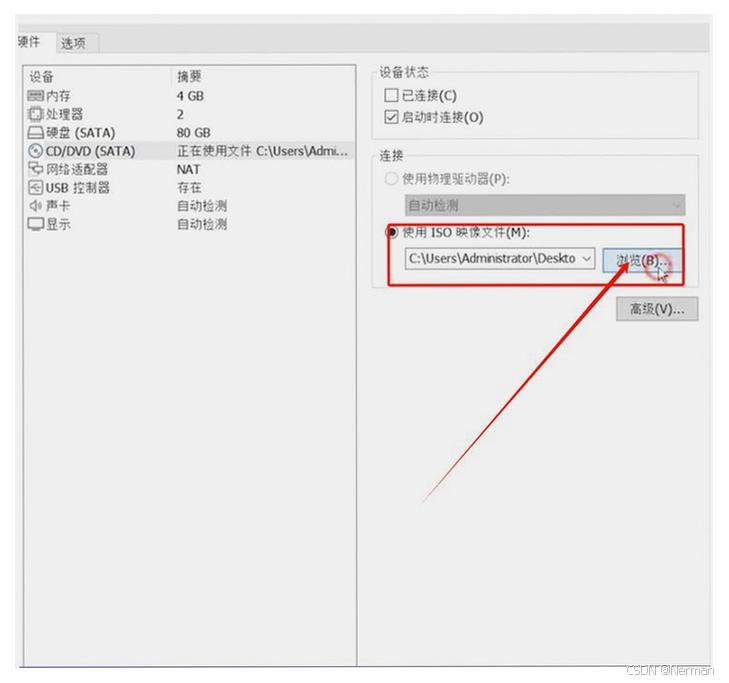This screenshot has height=683, width=729.
Task: Click the network adapter (网络适配器) icon
Action: click(35, 168)
